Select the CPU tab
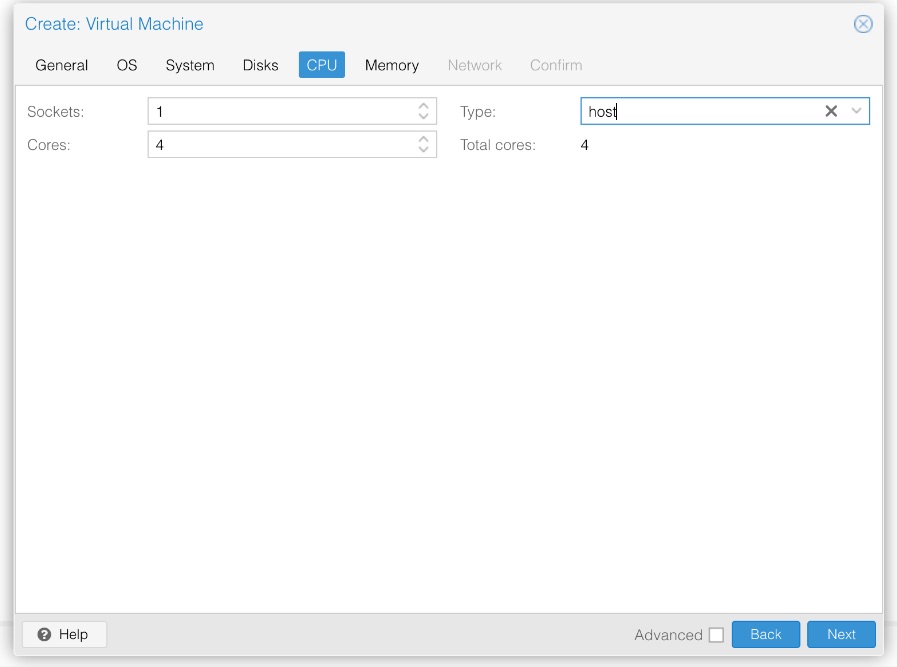 click(322, 65)
